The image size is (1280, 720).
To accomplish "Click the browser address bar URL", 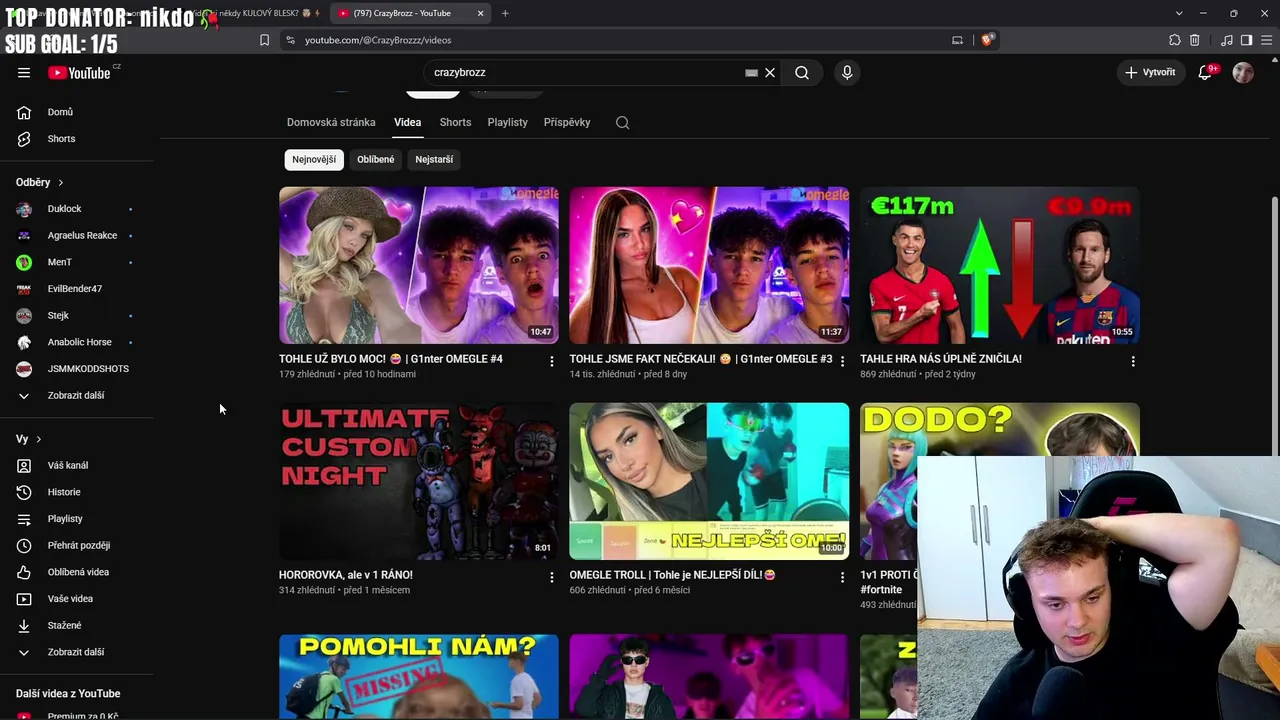I will coord(378,40).
